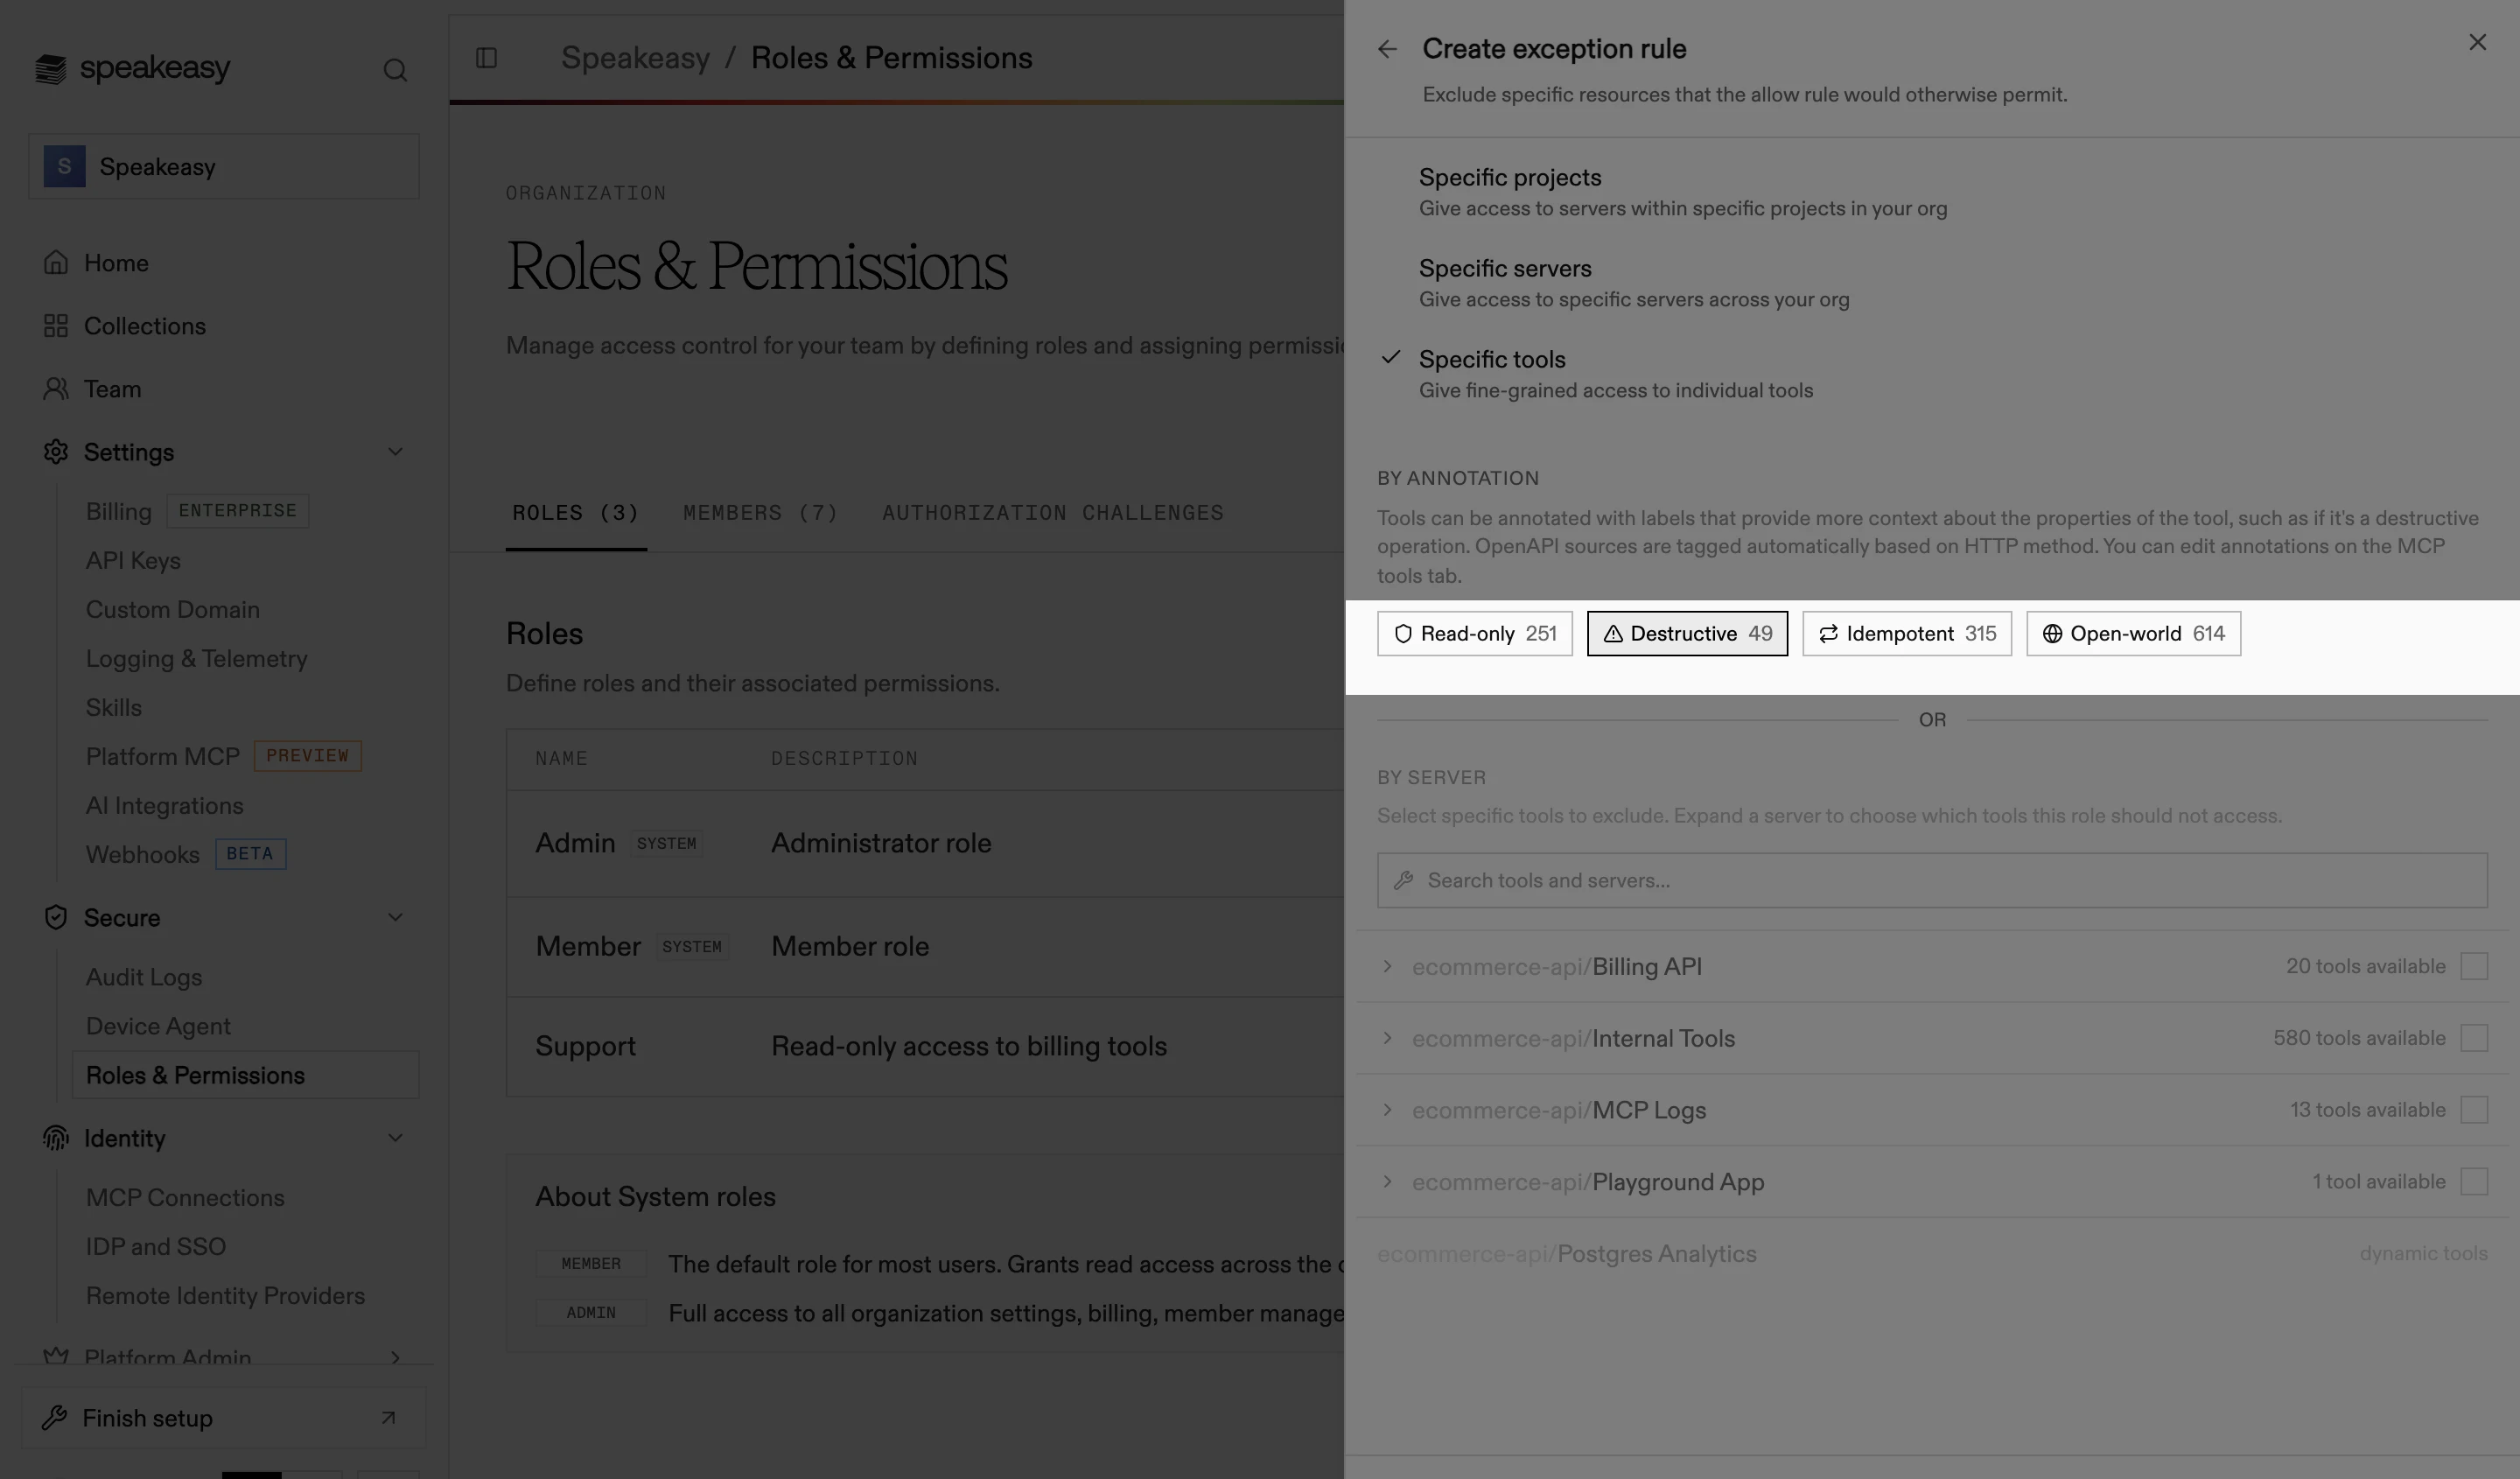The image size is (2520, 1479).
Task: Open Audit Logs page
Action: coord(144,977)
